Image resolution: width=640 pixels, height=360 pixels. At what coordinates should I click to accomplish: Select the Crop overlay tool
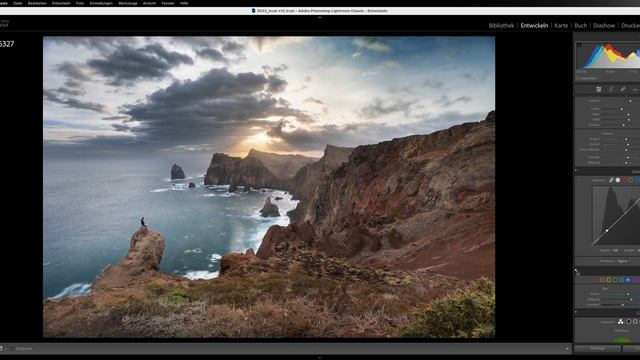coord(611,89)
